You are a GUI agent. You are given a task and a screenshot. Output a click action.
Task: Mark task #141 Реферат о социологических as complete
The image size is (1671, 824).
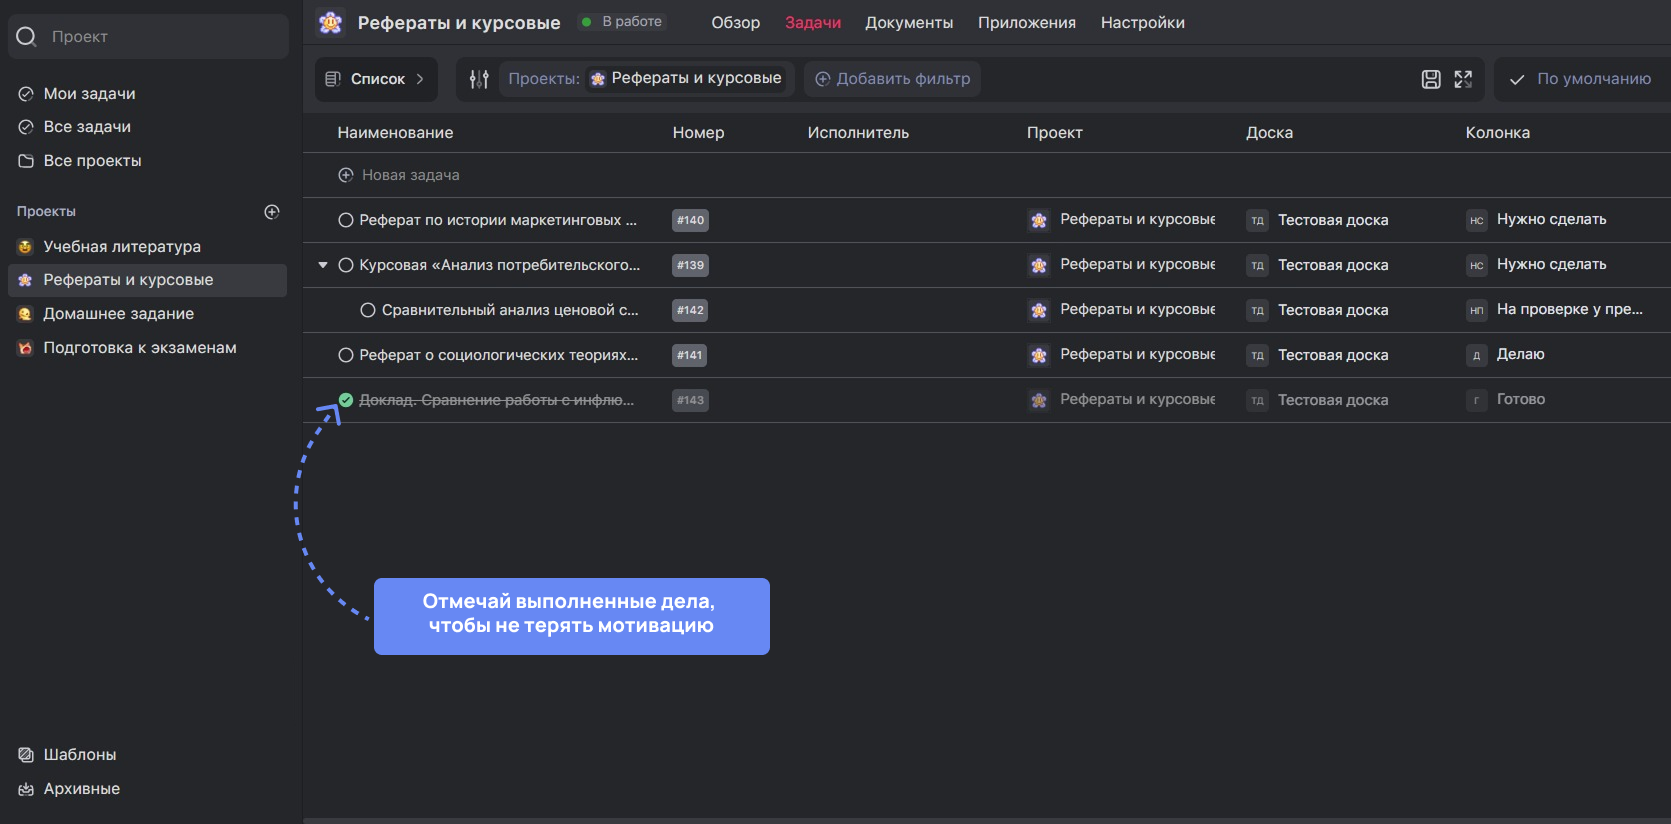click(x=346, y=355)
